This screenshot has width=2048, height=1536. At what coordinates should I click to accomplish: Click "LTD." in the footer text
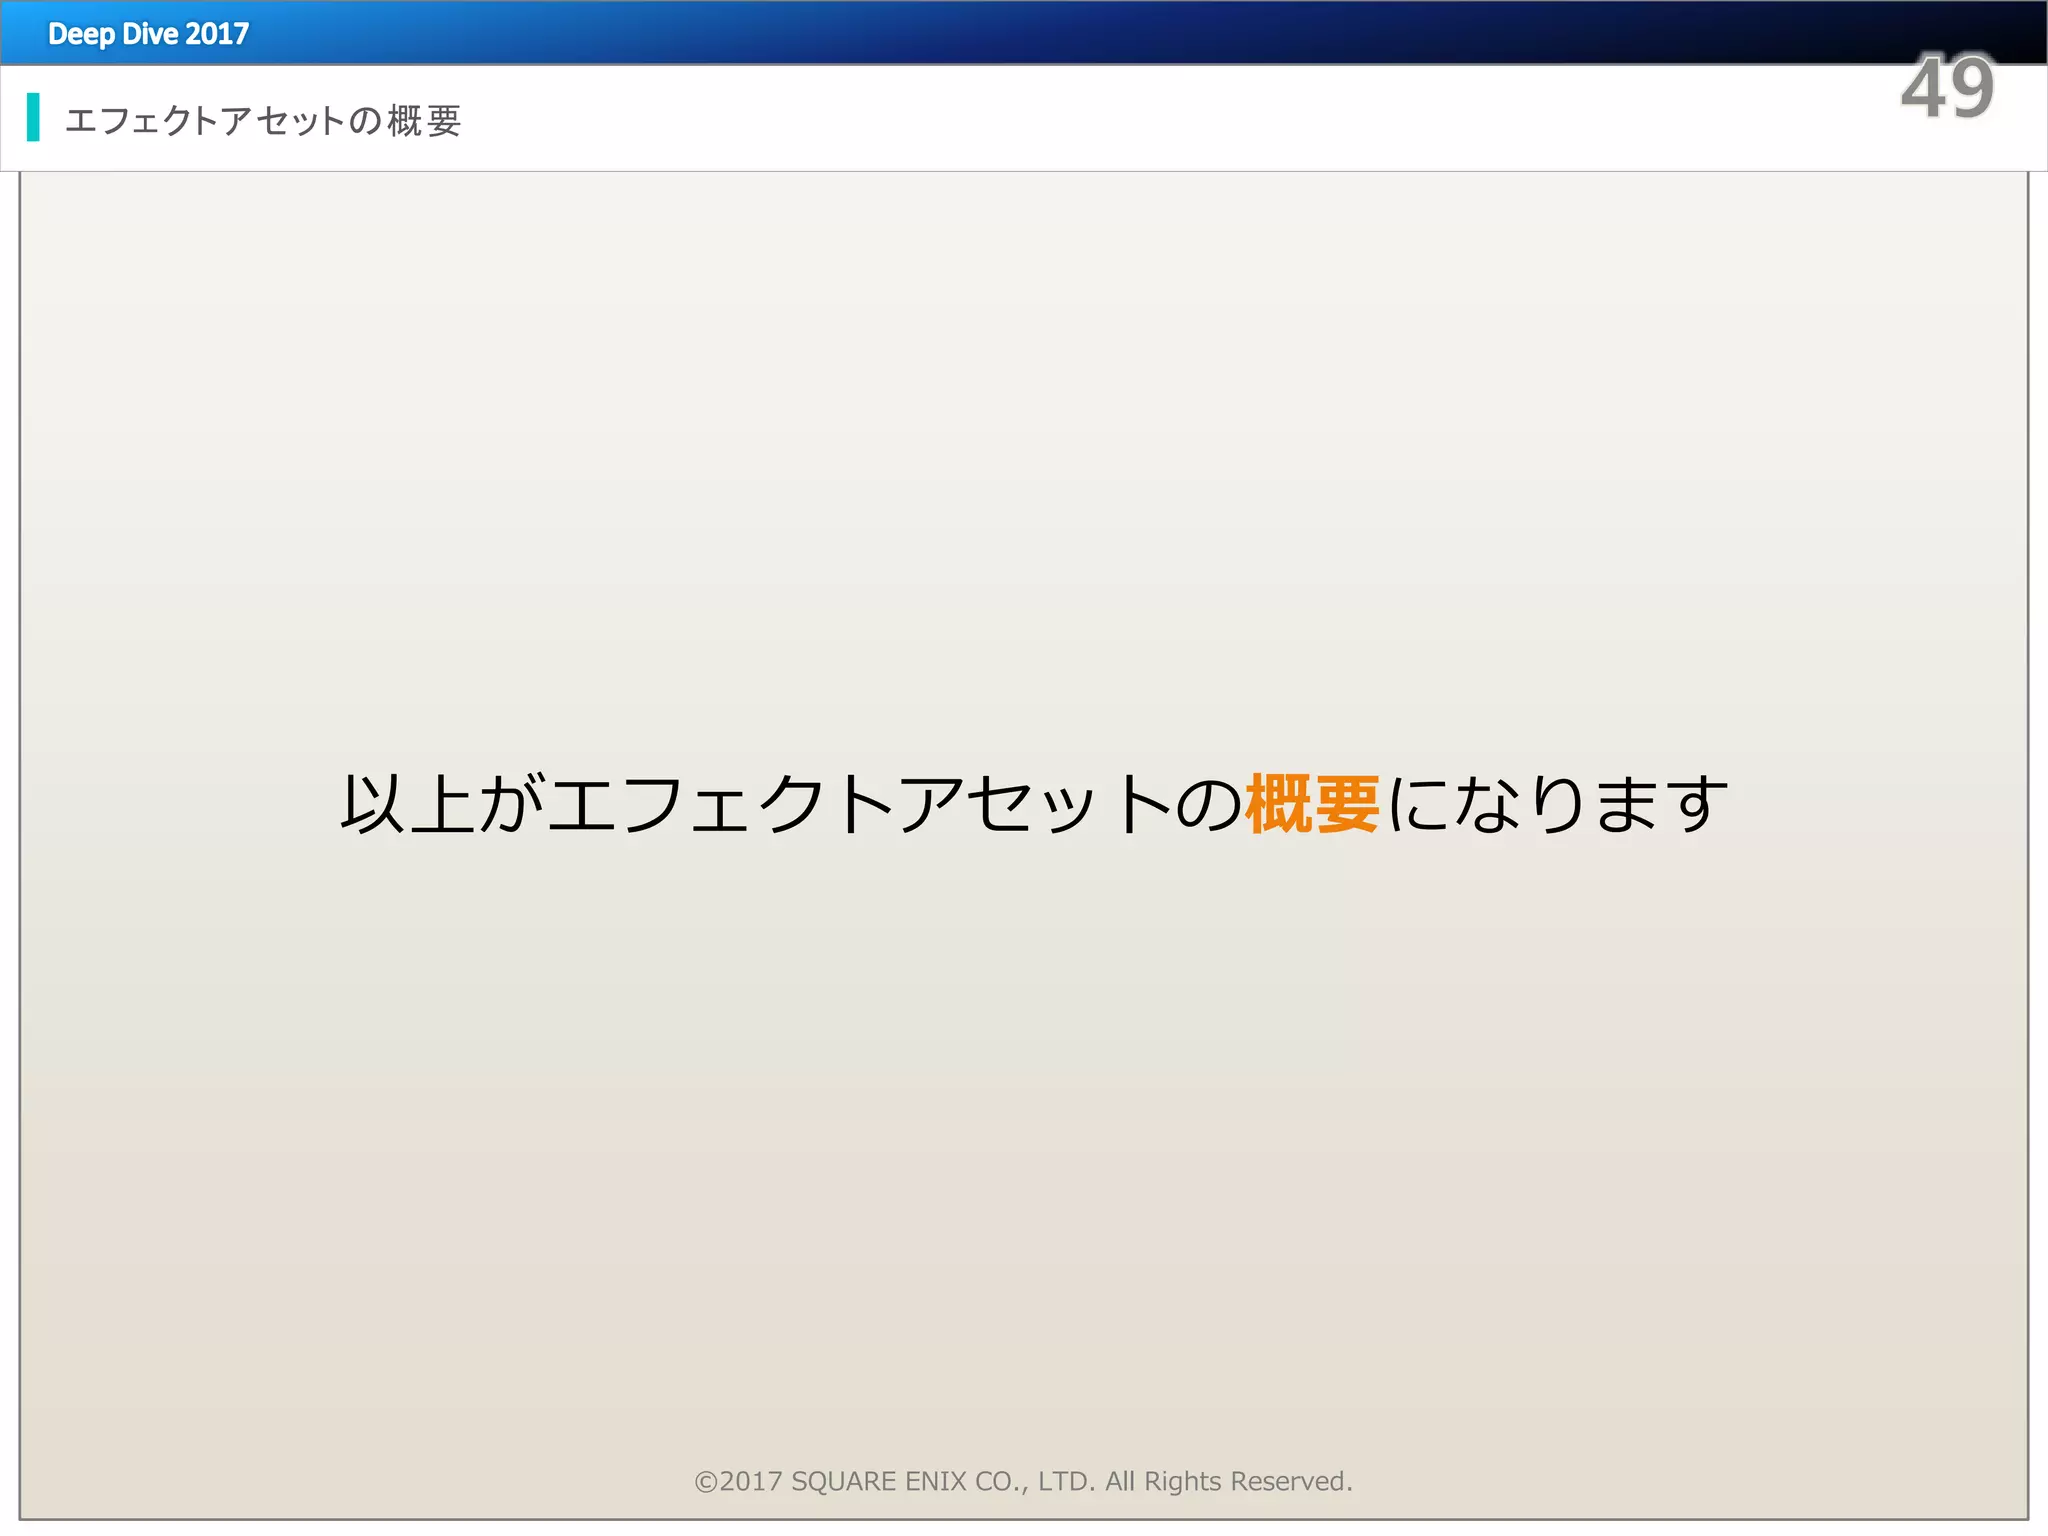pyautogui.click(x=1066, y=1481)
